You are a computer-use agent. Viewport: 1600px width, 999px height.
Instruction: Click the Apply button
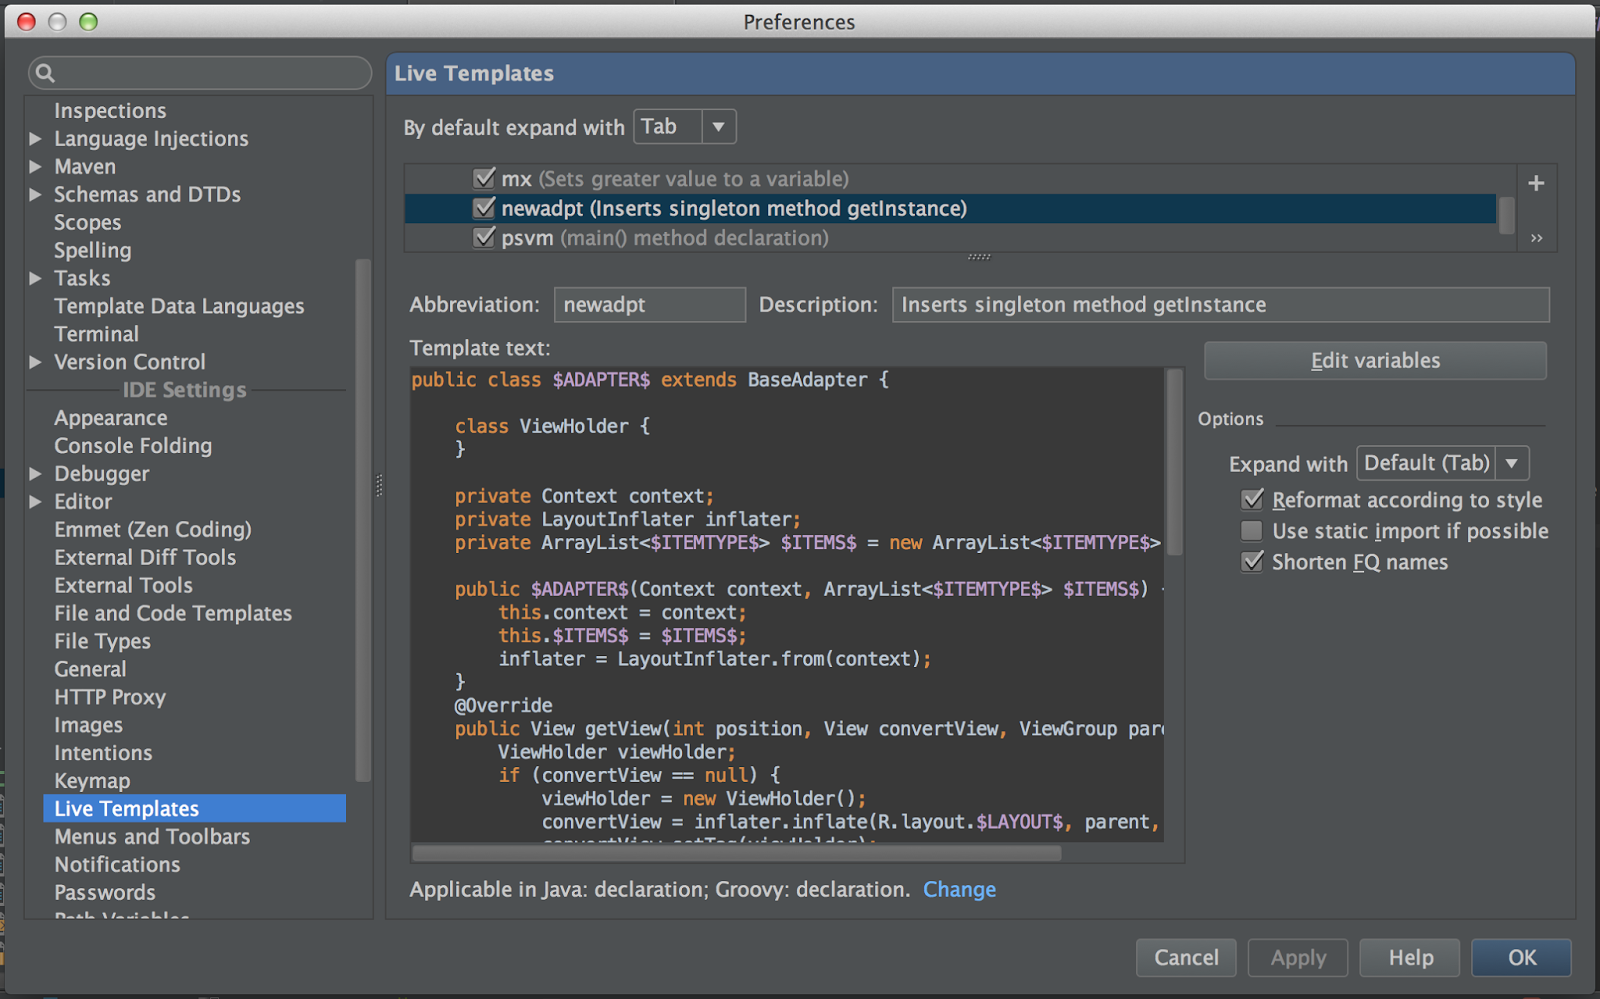(x=1297, y=957)
